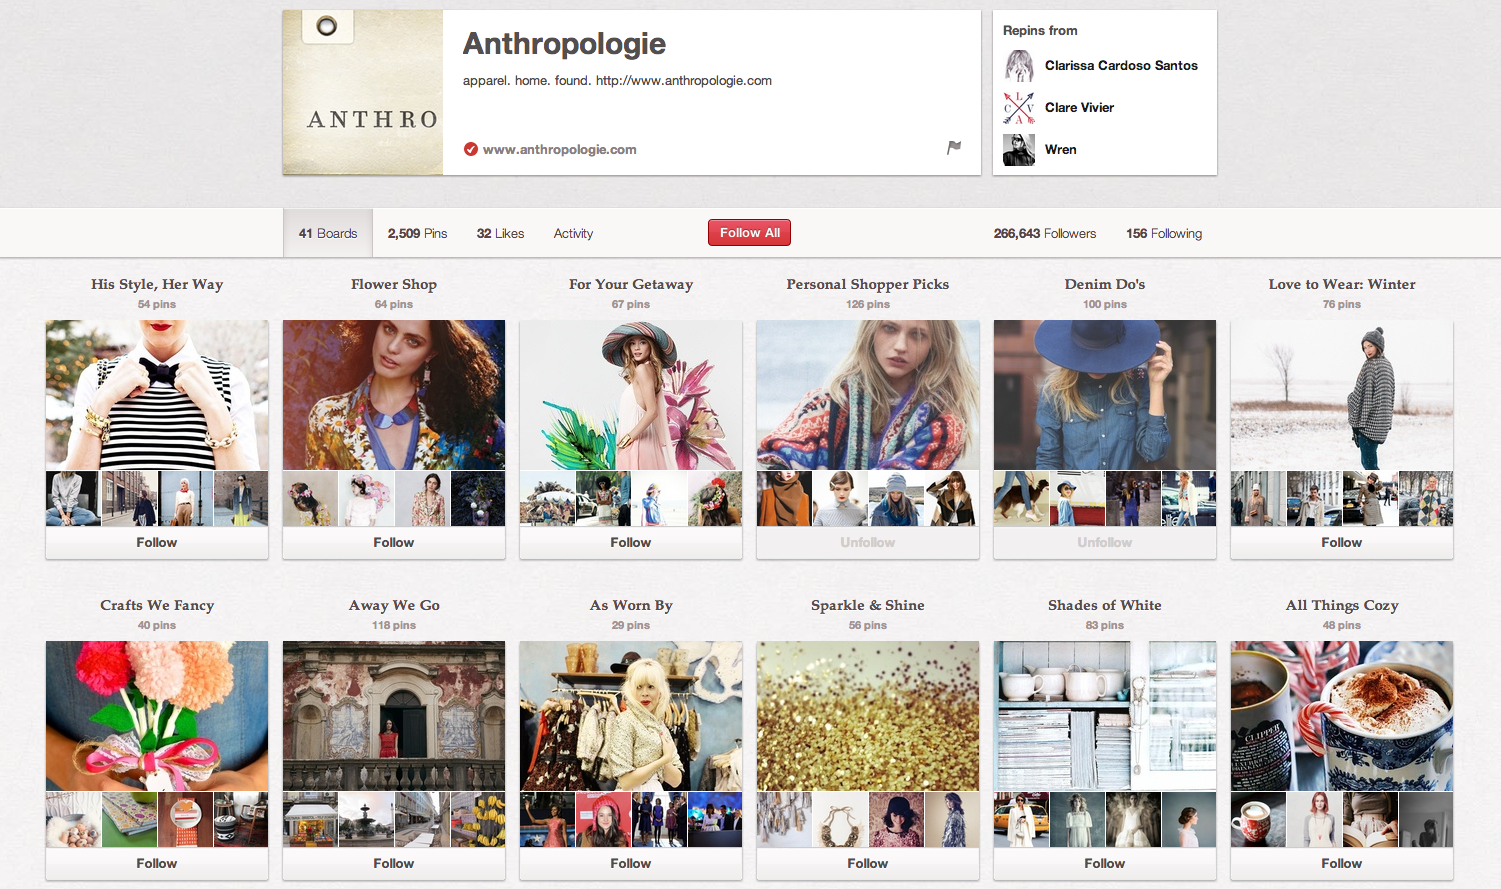Open Wren avatar icon

pos(1019,150)
